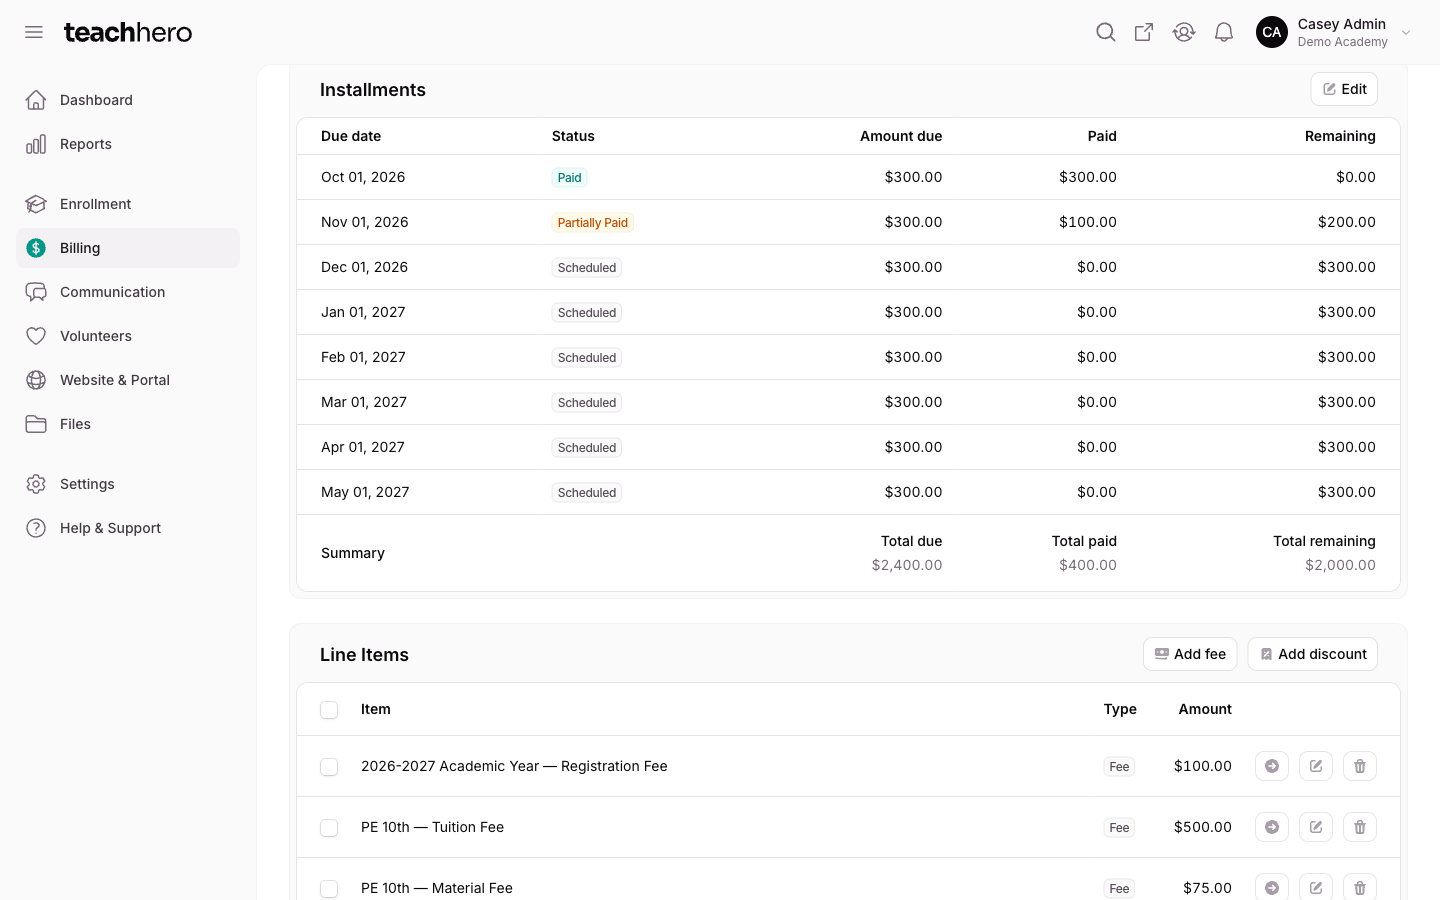Click the $400.00 total paid value

(x=1088, y=565)
